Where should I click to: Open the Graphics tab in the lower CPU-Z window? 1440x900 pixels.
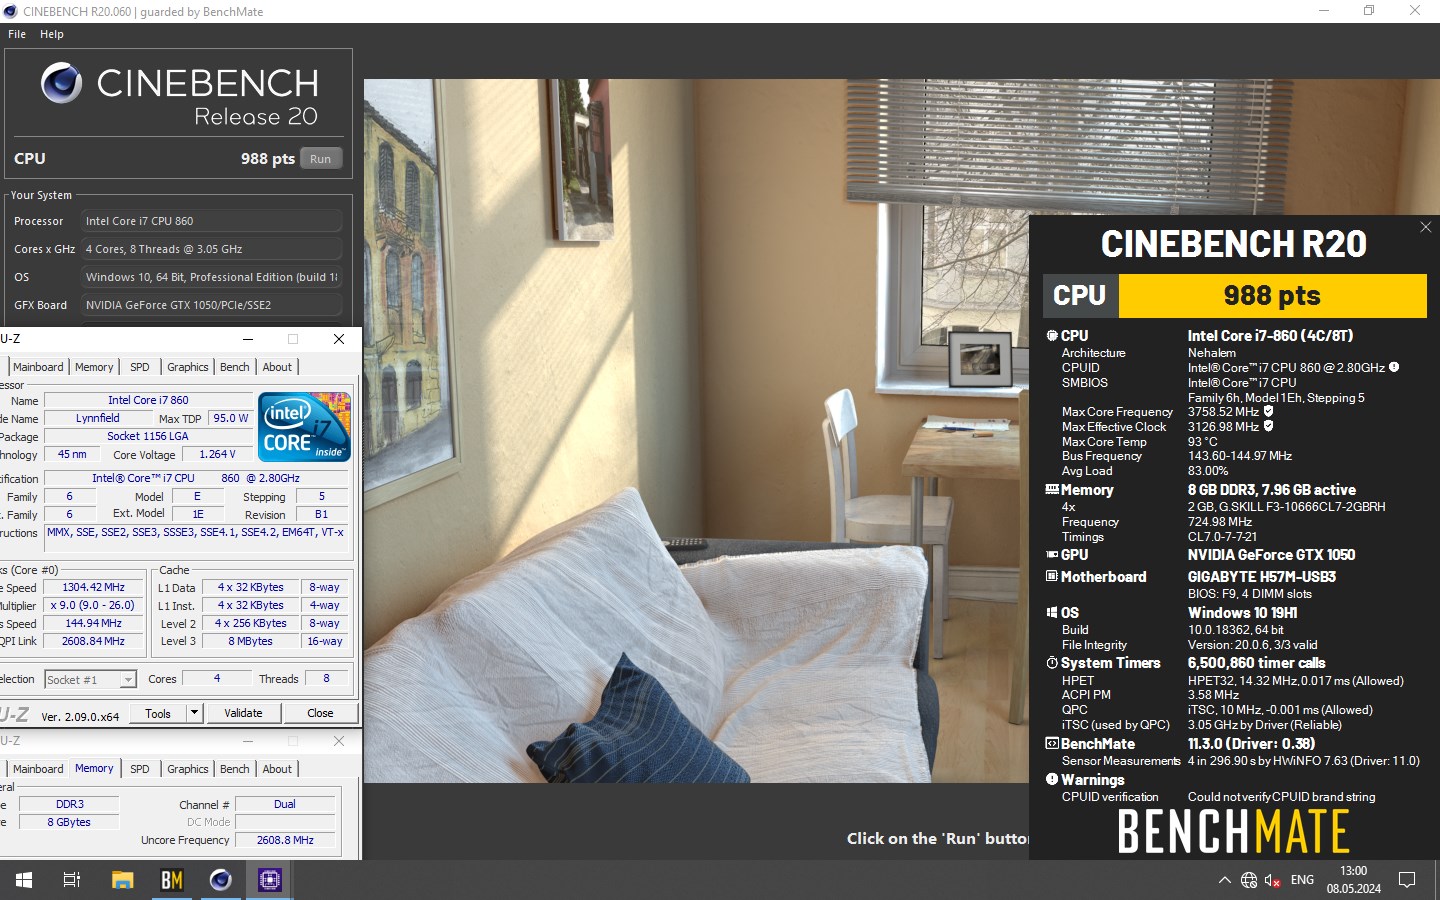[x=188, y=769]
